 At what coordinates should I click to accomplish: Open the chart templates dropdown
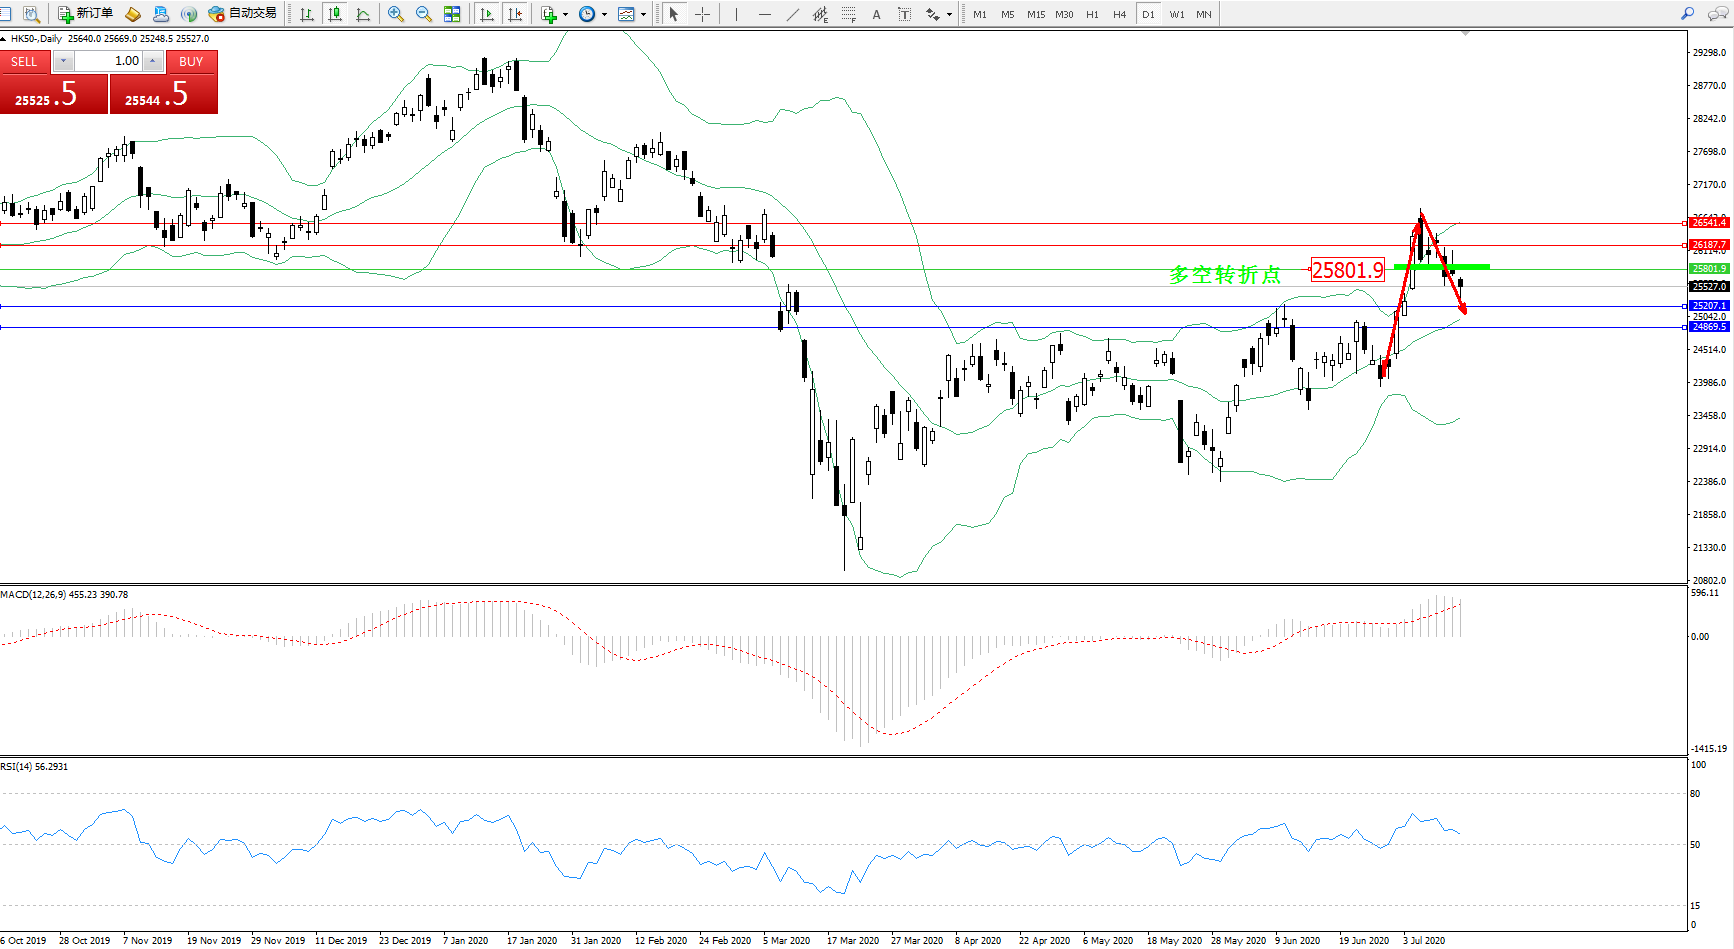pos(643,14)
